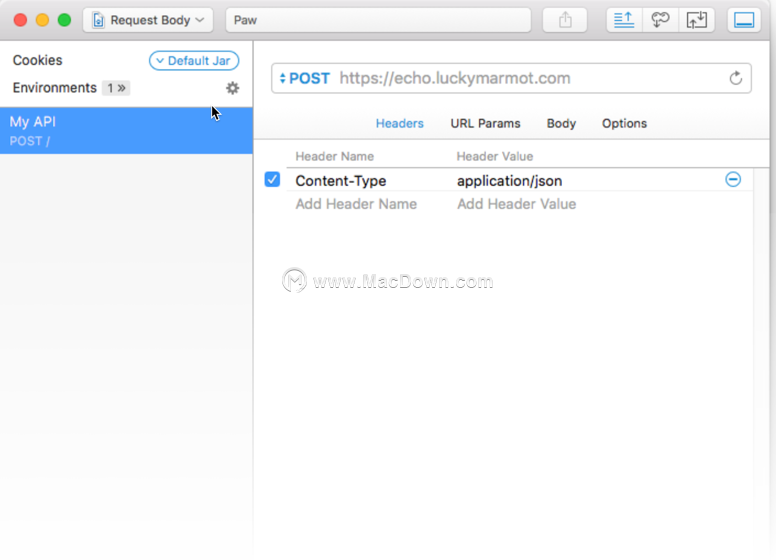Screen dimensions: 776x560
Task: Switch to the Body tab
Action: [561, 123]
